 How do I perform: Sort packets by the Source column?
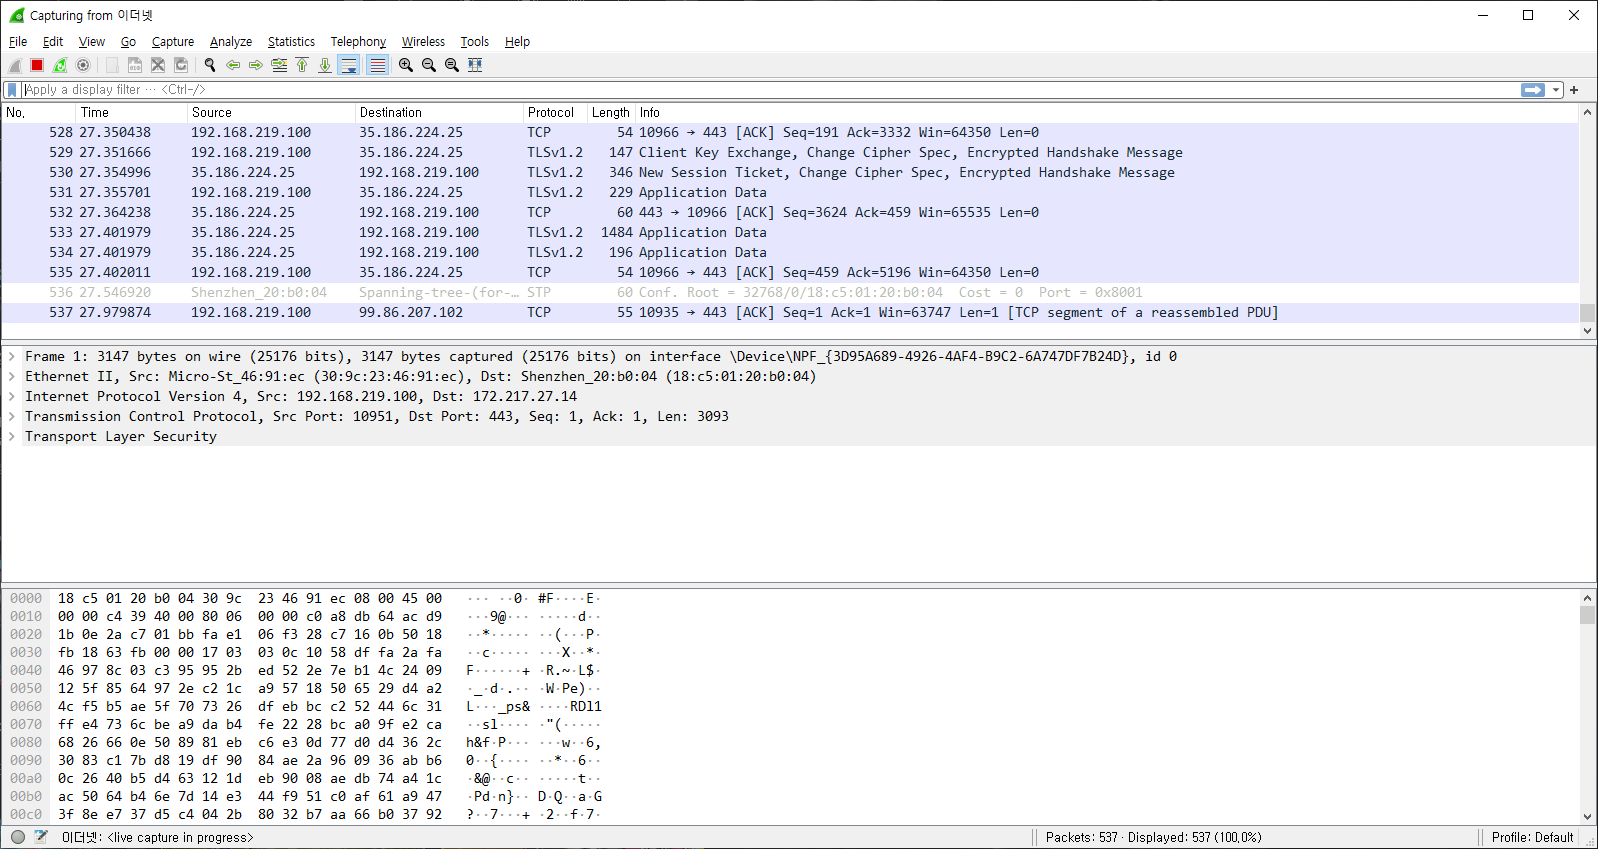pyautogui.click(x=271, y=113)
